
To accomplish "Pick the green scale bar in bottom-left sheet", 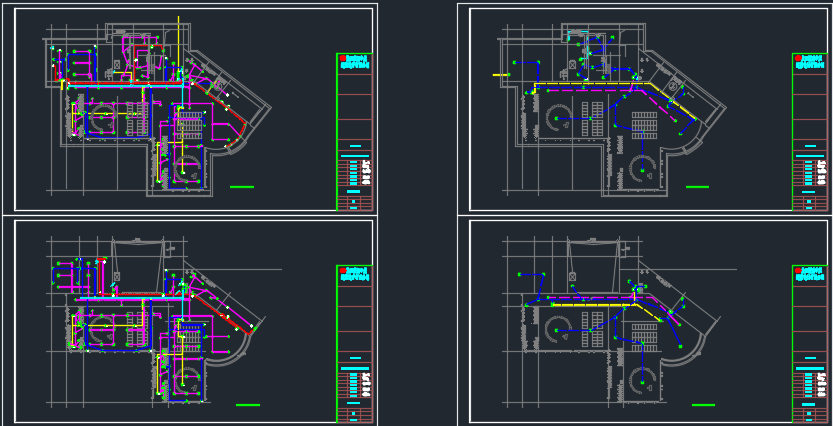I will point(248,405).
